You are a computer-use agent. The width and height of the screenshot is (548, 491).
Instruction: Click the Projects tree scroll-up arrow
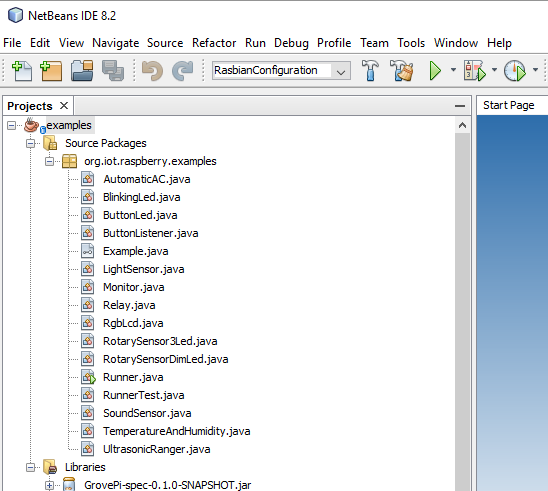click(x=462, y=125)
